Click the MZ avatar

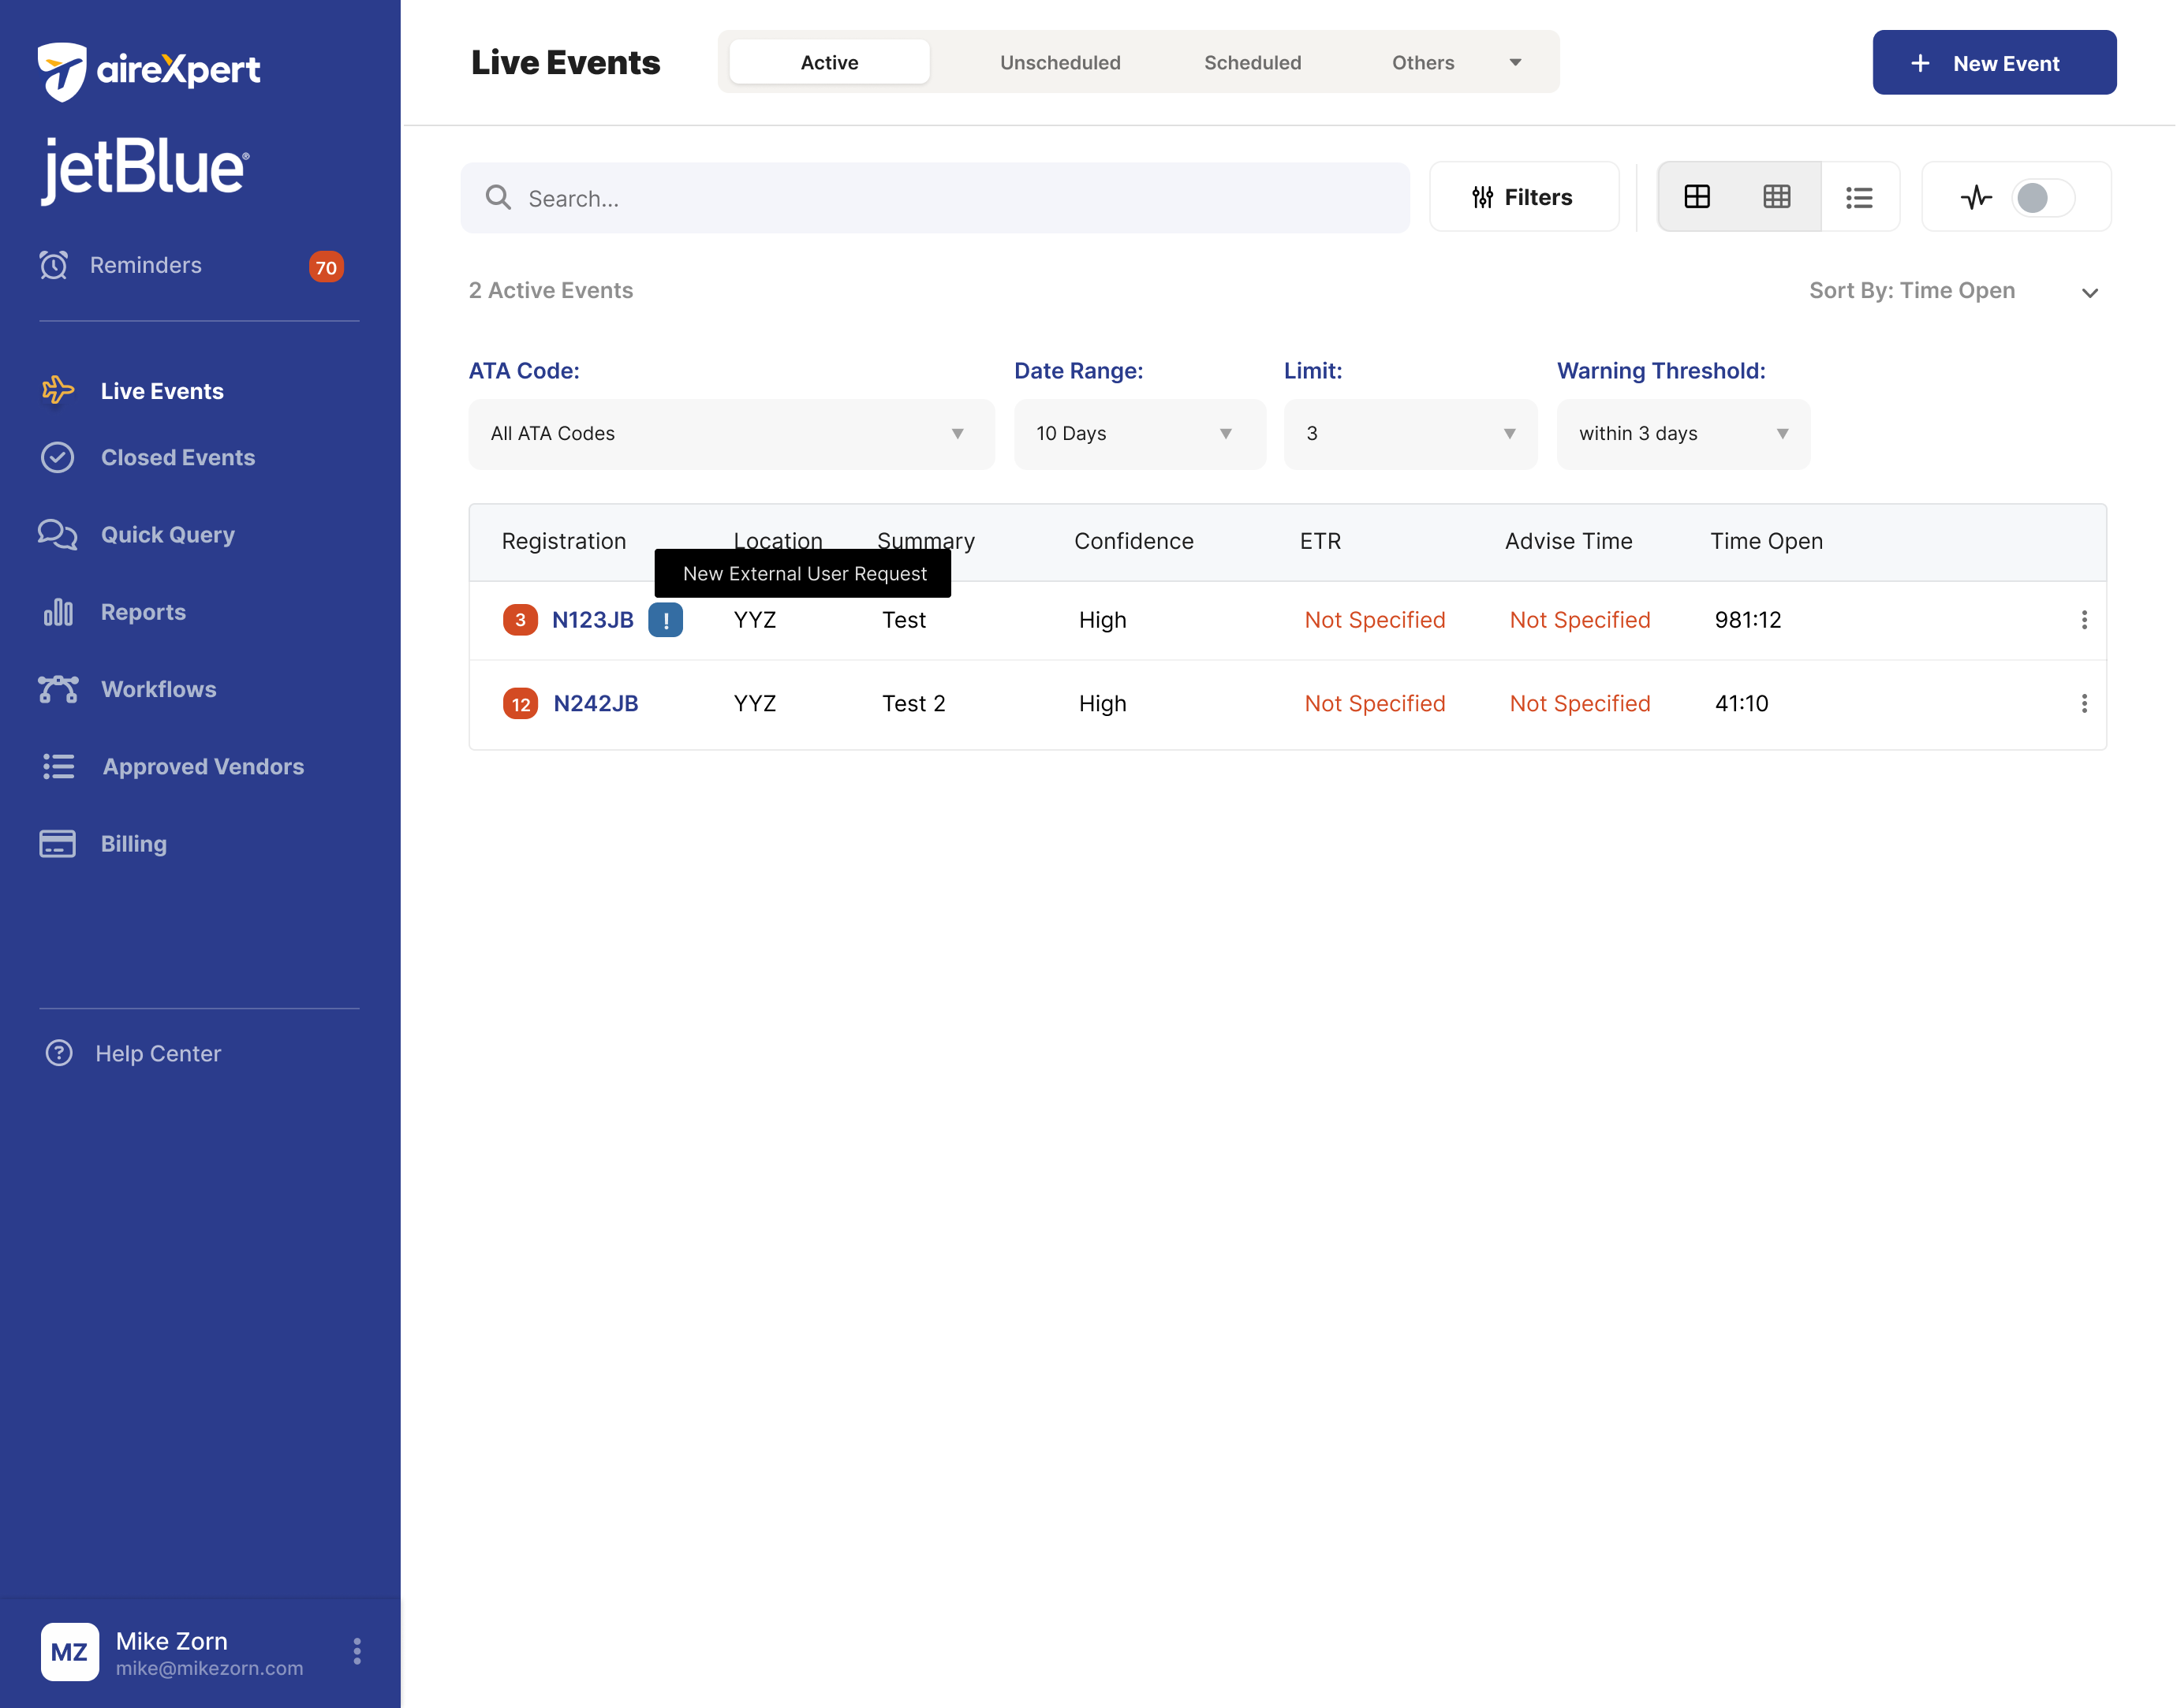pyautogui.click(x=69, y=1652)
